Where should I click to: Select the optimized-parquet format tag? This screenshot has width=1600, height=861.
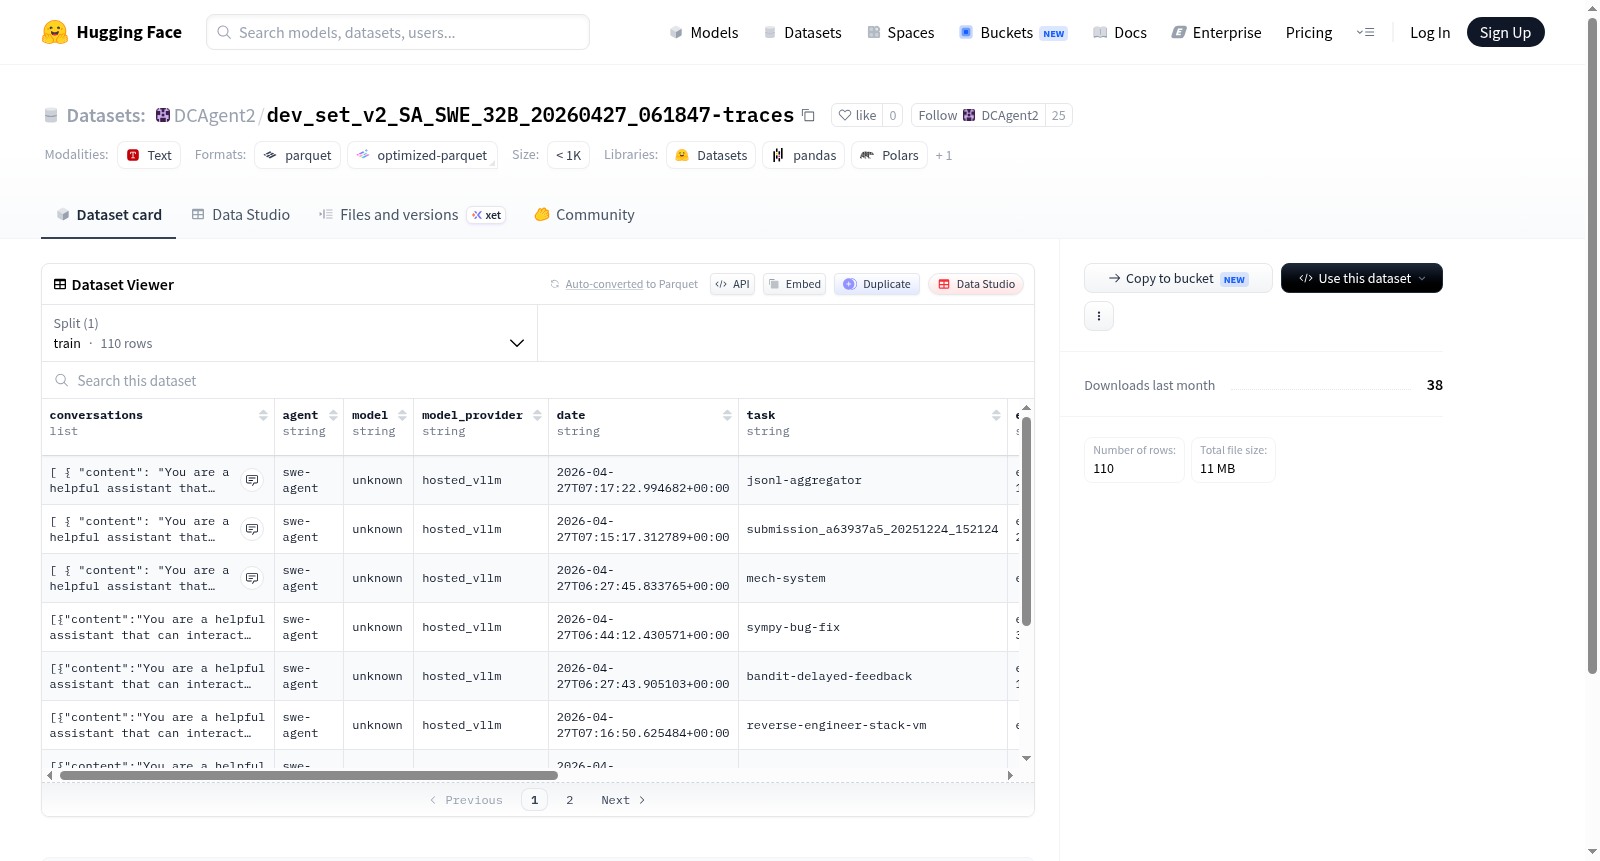pos(422,155)
